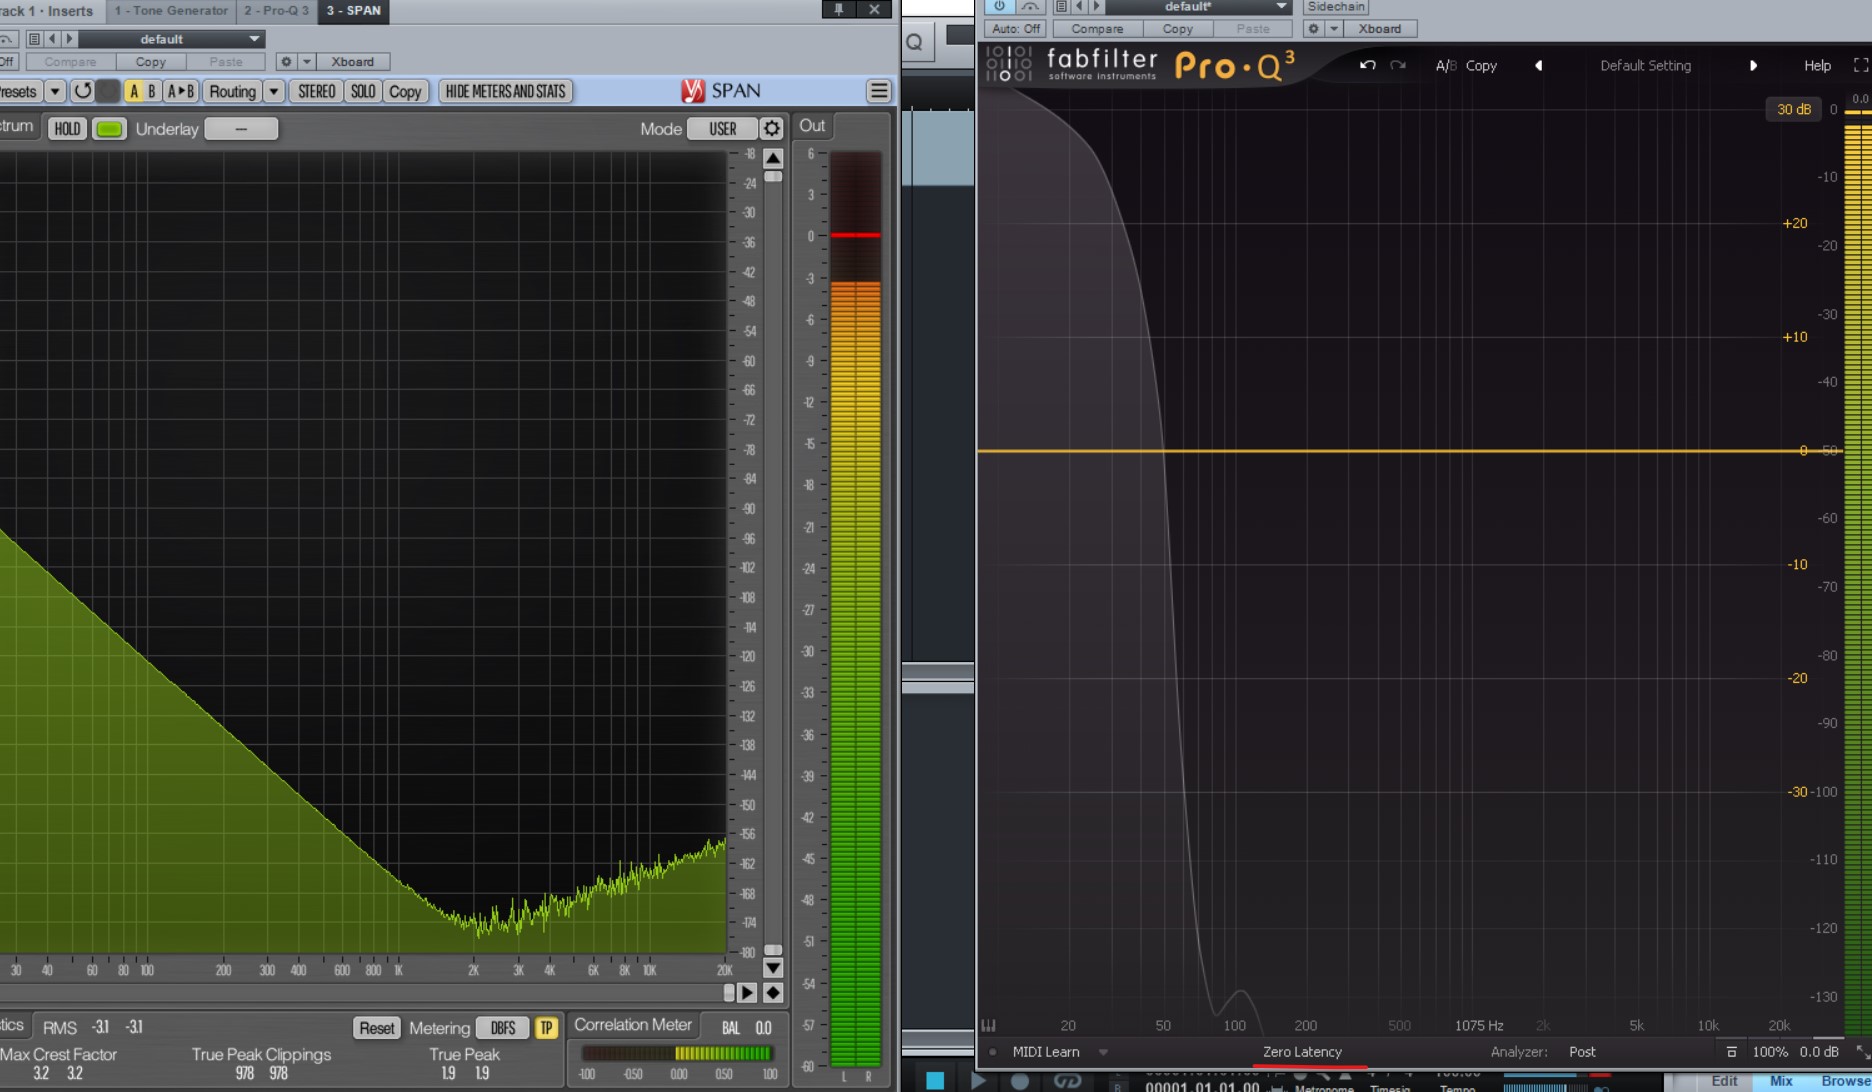Open the Mix view tab
Image resolution: width=1872 pixels, height=1092 pixels.
(1781, 1081)
